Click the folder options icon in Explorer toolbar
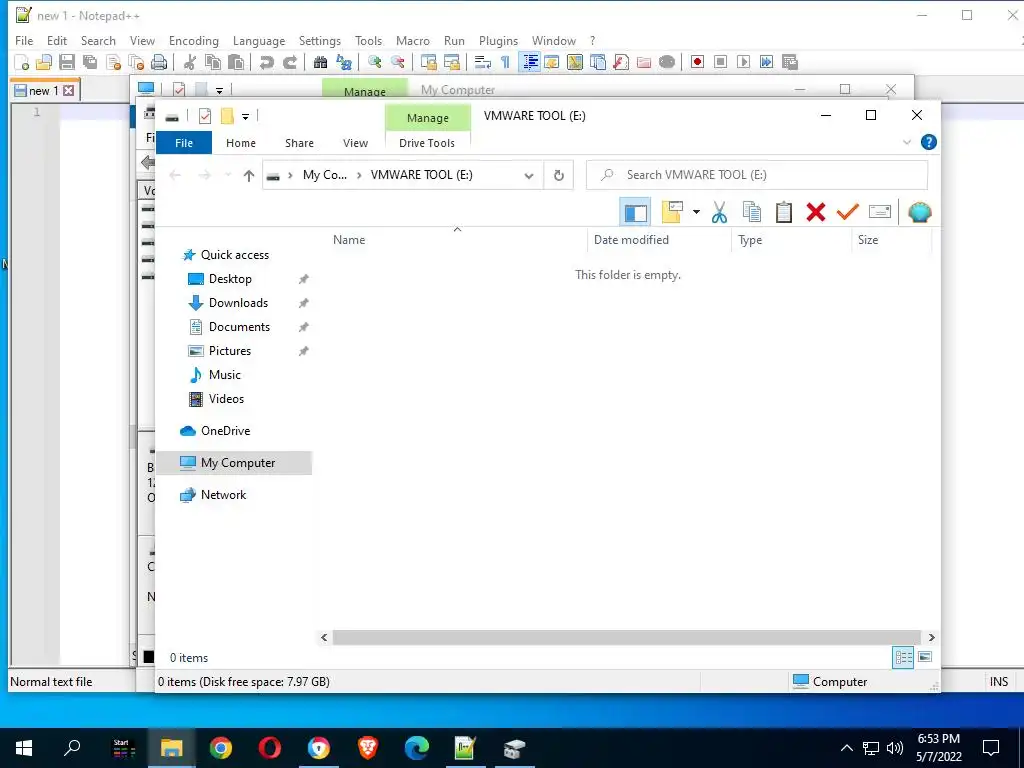 (672, 212)
